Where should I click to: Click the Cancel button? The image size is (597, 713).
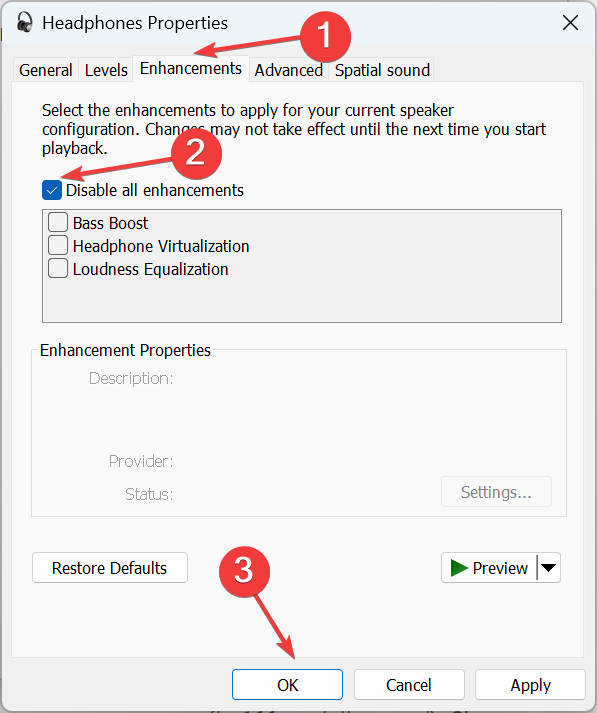pyautogui.click(x=409, y=684)
